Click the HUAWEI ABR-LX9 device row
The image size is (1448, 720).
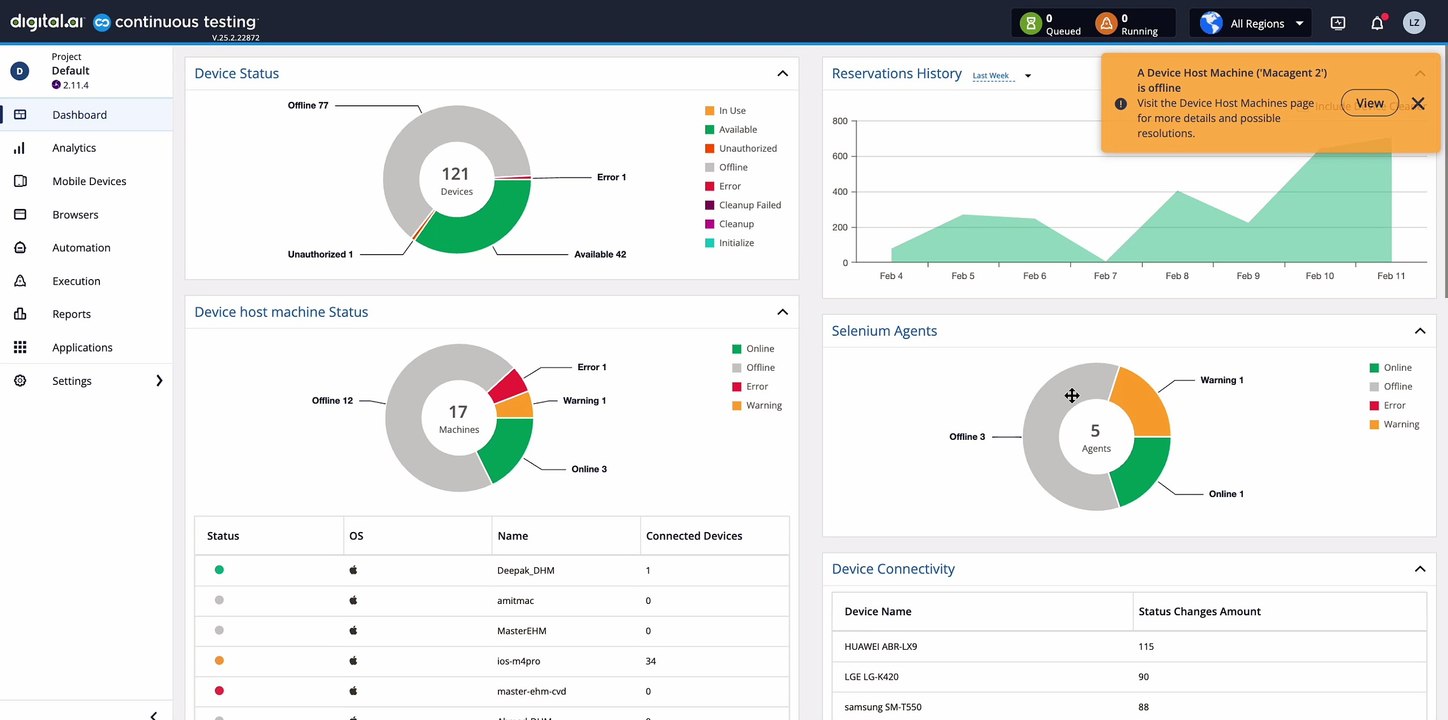1129,646
